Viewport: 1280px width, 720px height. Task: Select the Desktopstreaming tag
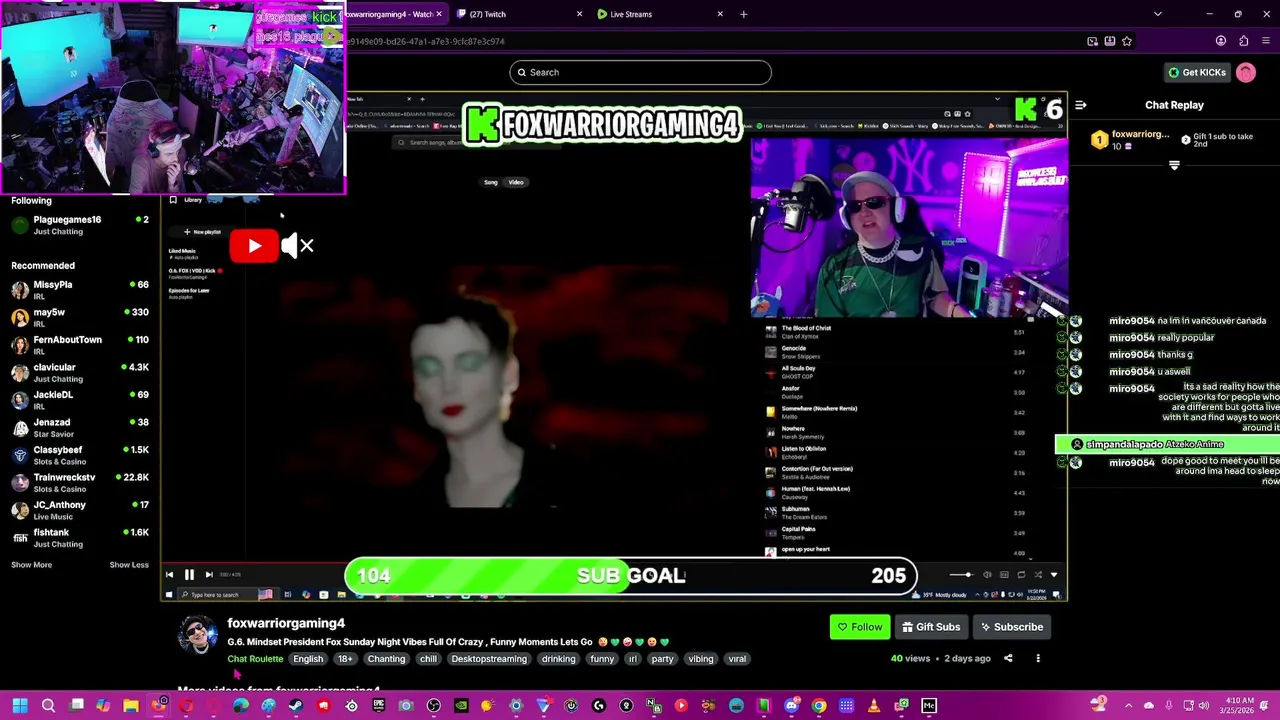489,659
